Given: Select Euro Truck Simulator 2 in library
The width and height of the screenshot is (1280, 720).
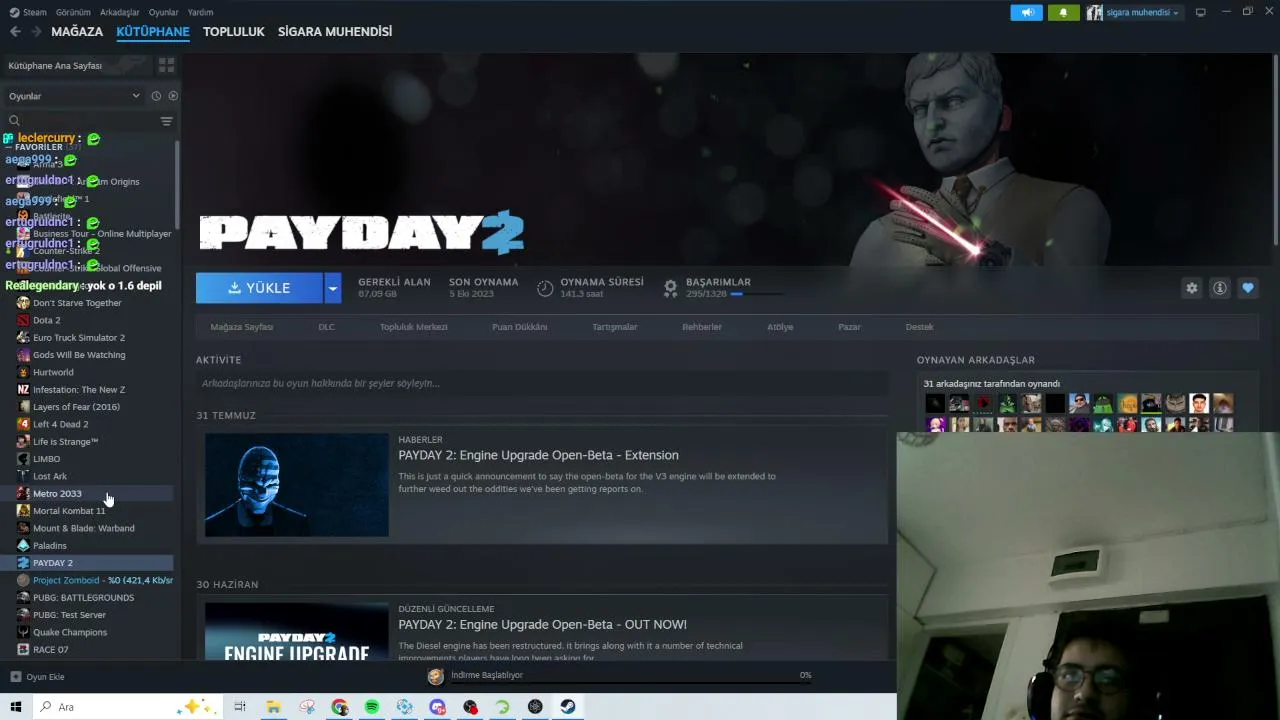Looking at the screenshot, I should (x=79, y=338).
